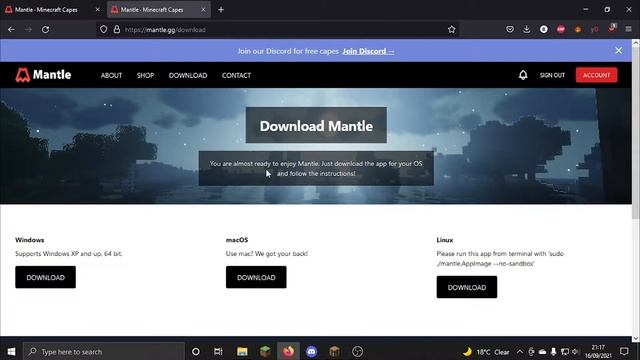Screen dimensions: 640x360
Task: Open the Windows Start menu
Action: click(x=11, y=351)
